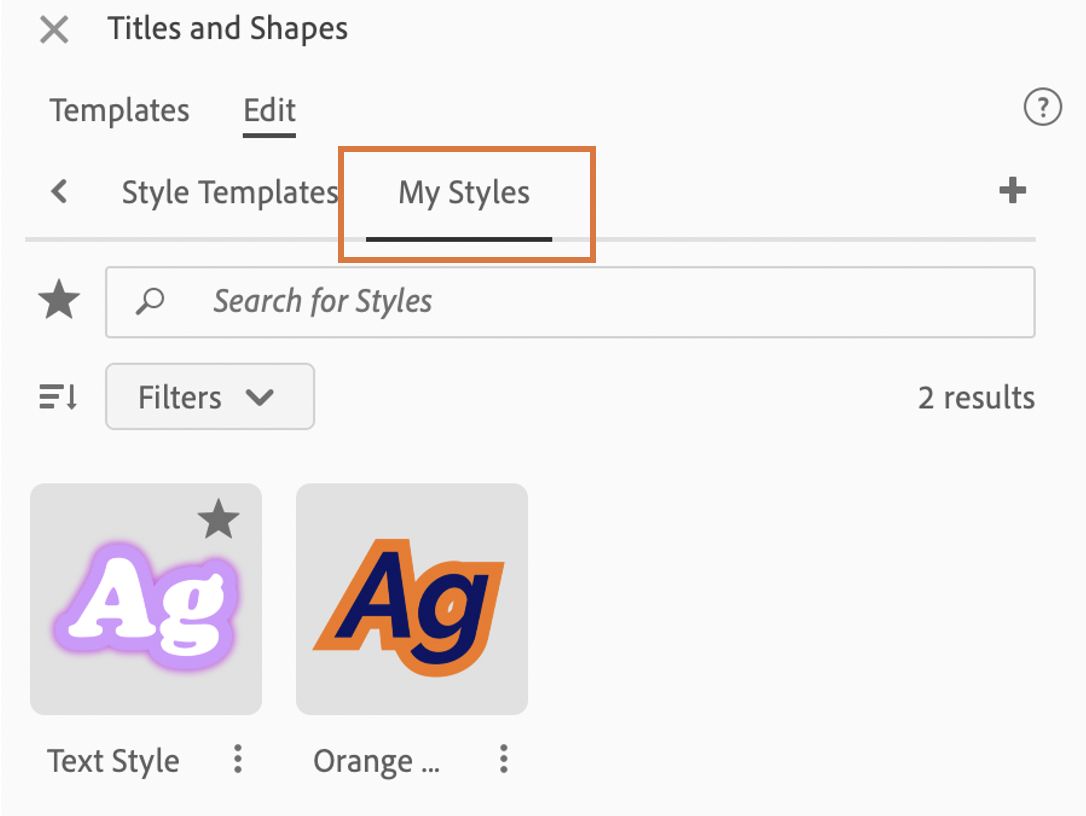Viewport: 1086px width, 816px height.
Task: Toggle the favorites star filter
Action: pos(59,301)
